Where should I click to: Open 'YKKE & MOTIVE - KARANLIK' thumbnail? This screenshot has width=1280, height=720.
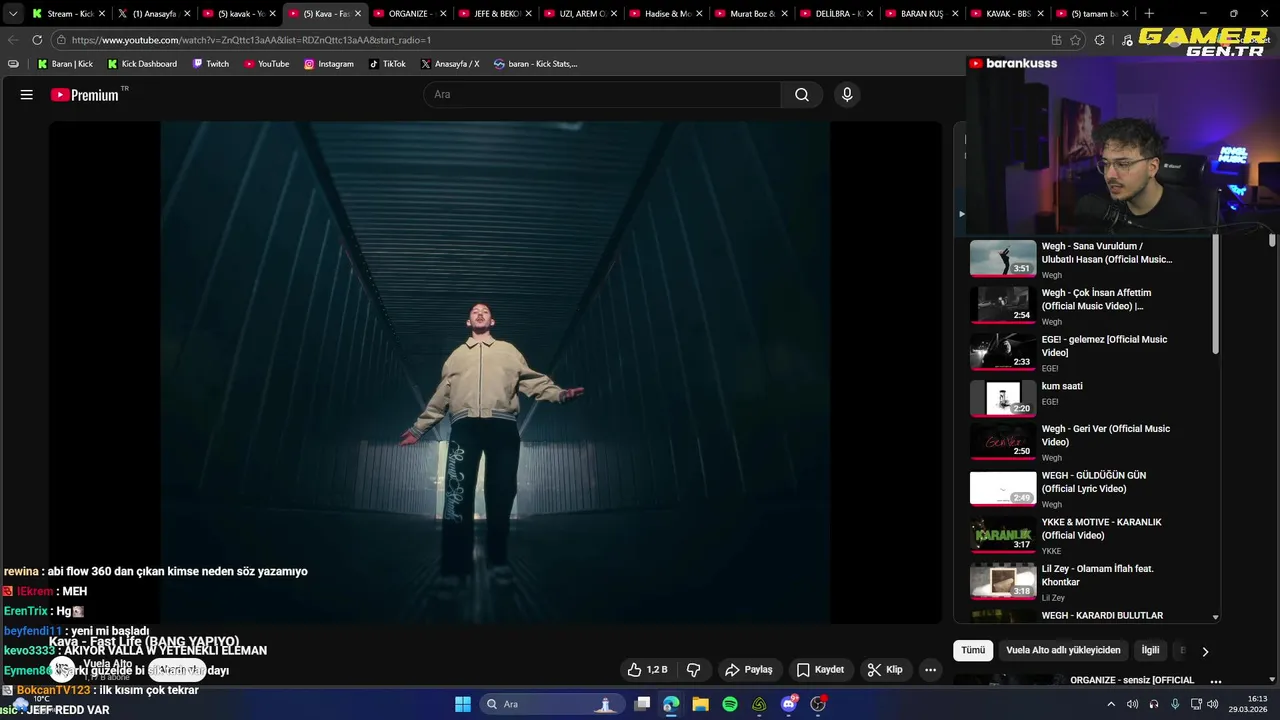[x=1003, y=535]
